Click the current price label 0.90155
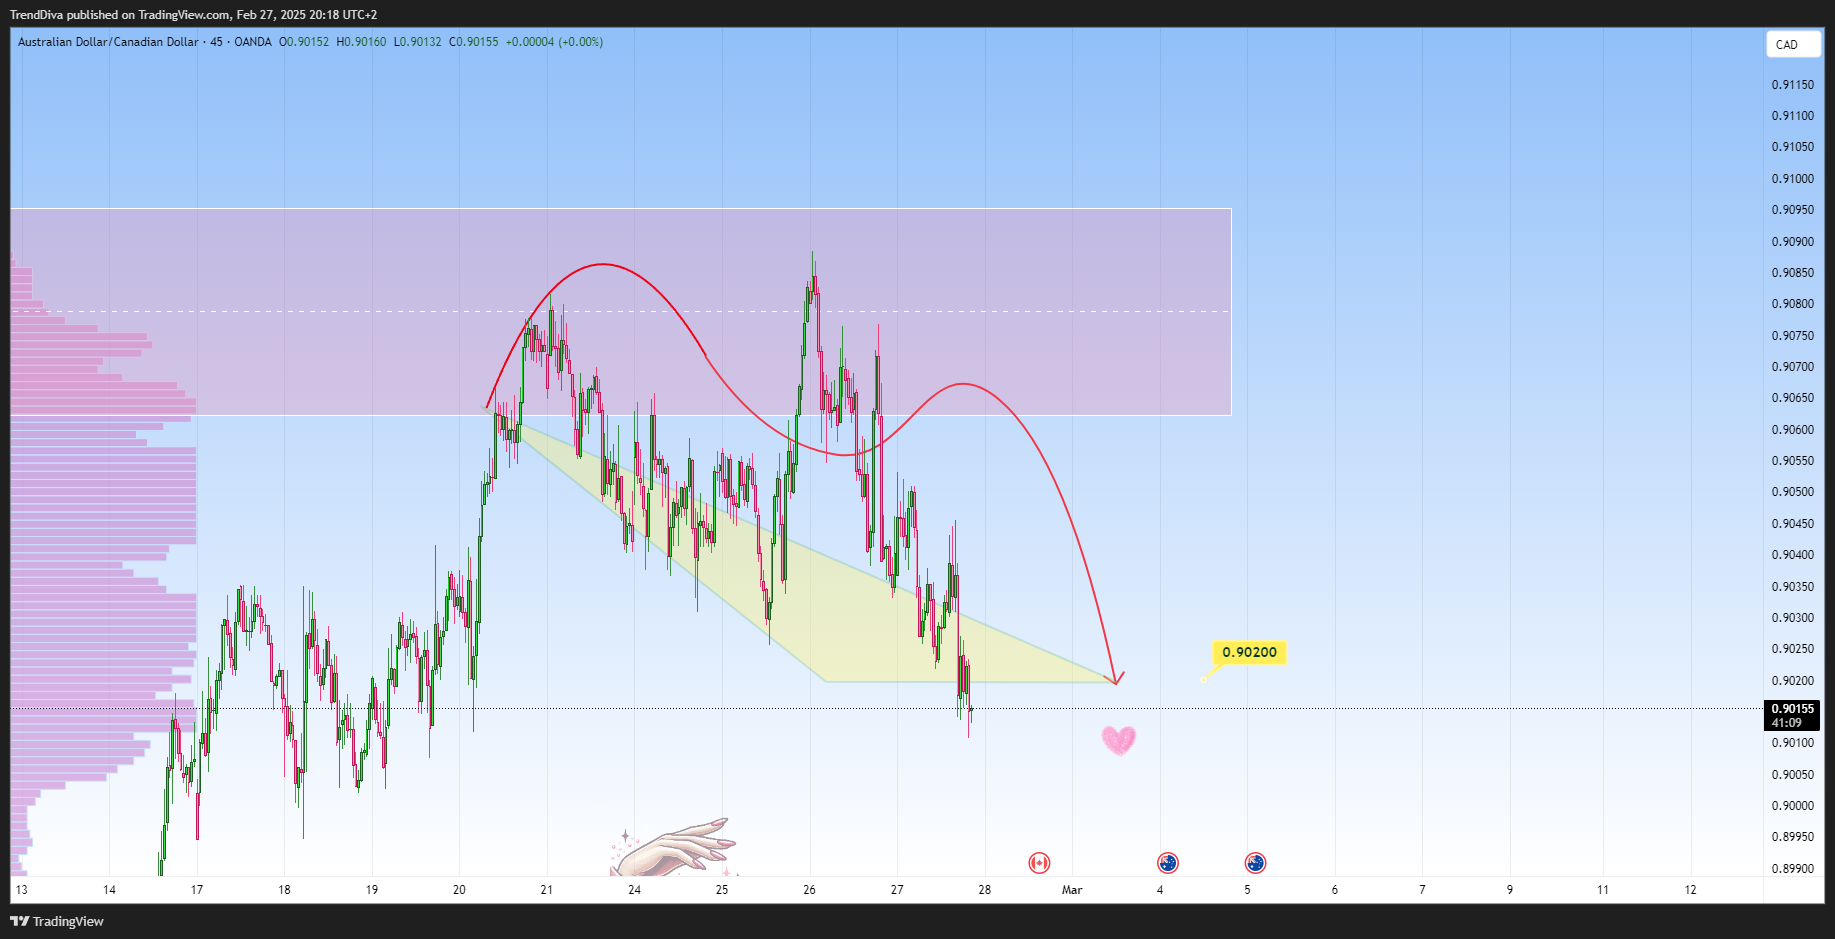The height and width of the screenshot is (939, 1835). click(1792, 709)
